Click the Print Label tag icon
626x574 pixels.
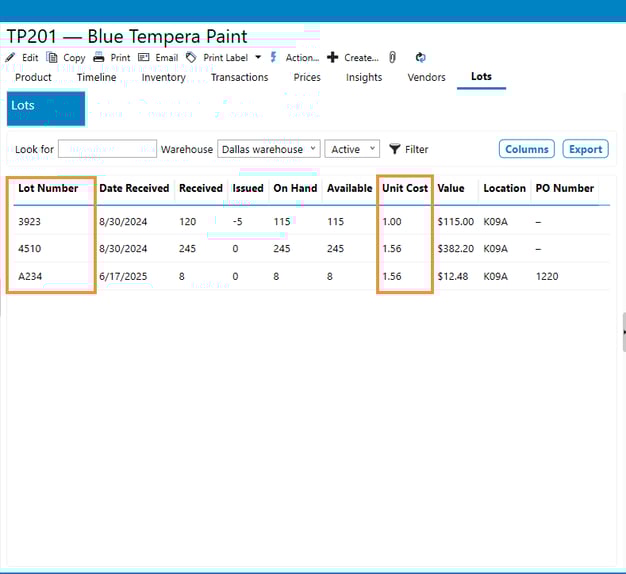(192, 58)
